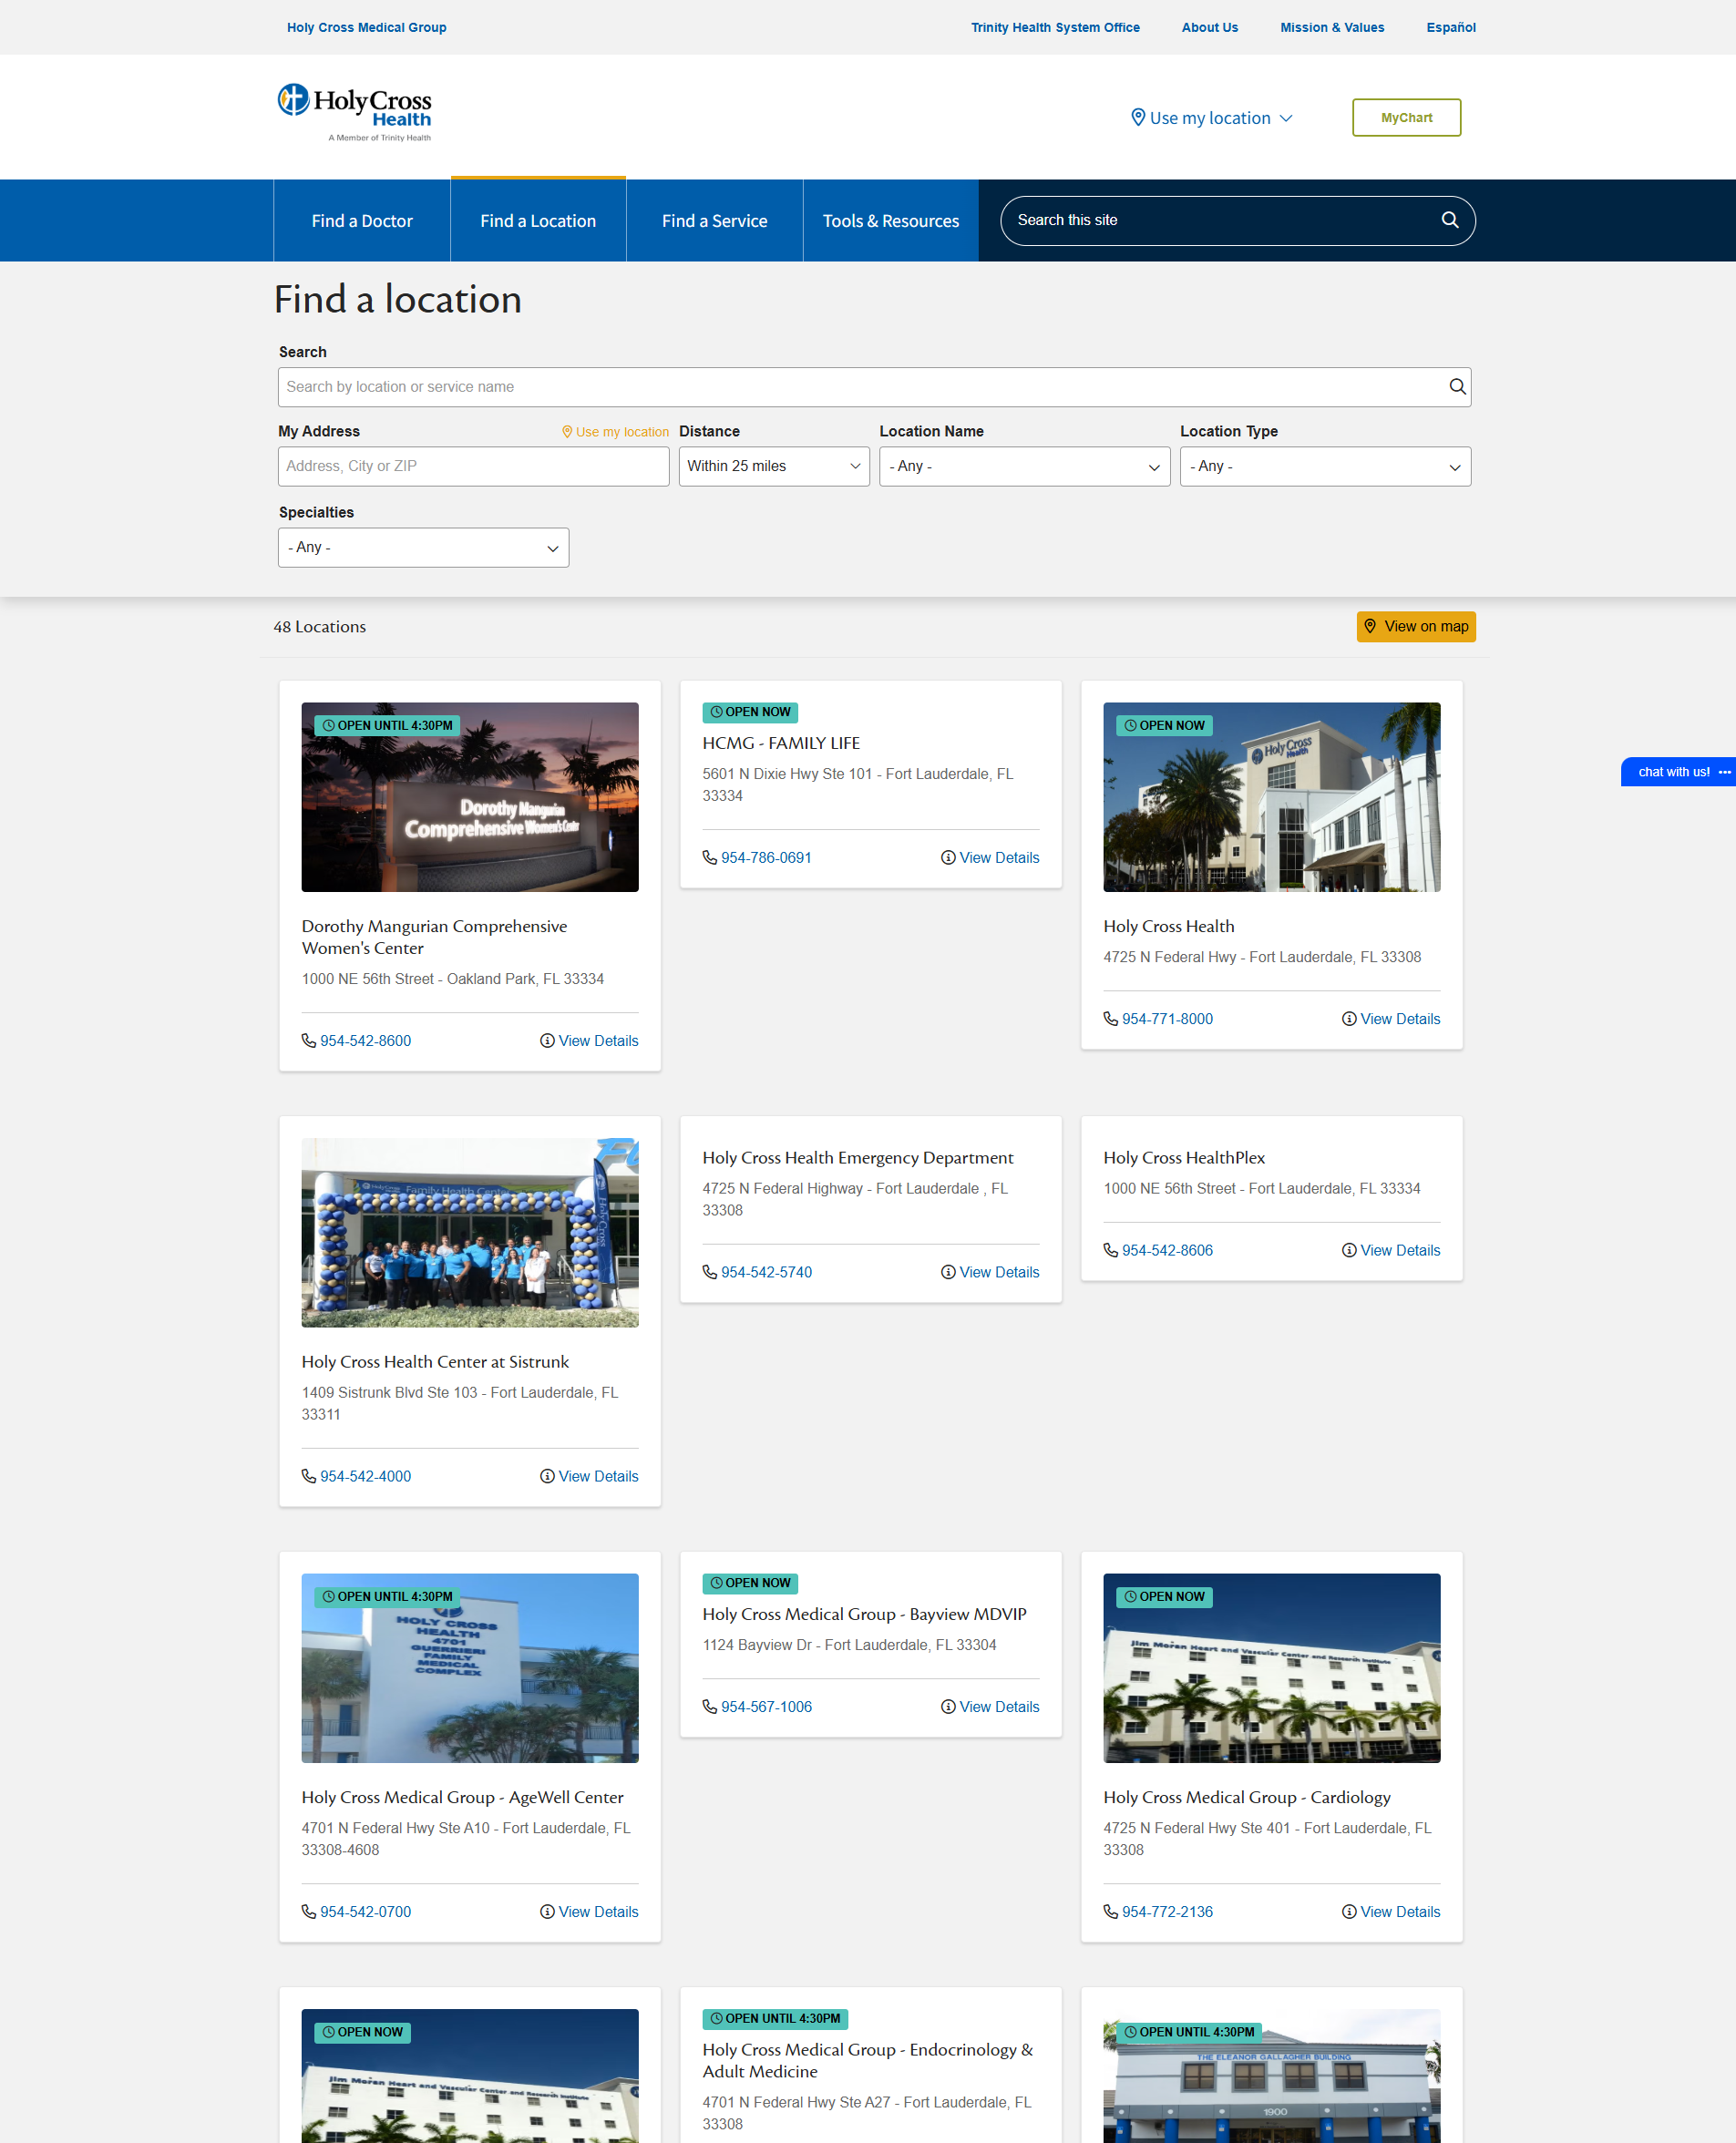Click the View on map button

[x=1416, y=627]
